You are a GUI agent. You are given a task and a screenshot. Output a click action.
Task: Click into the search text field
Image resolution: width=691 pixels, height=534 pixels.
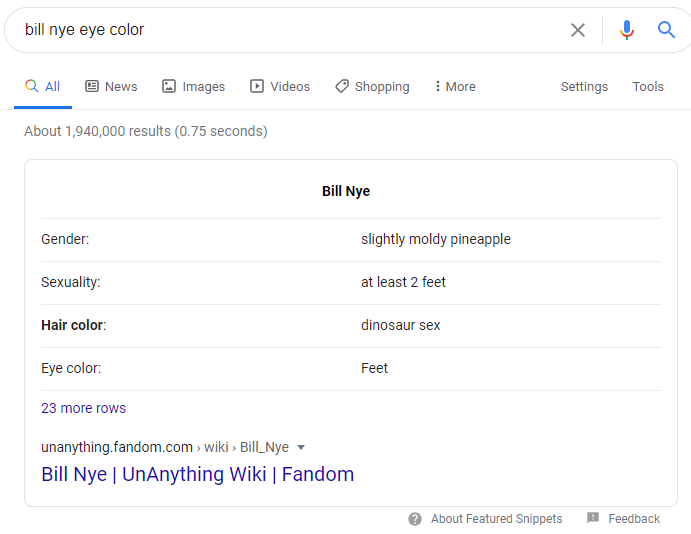pos(291,30)
